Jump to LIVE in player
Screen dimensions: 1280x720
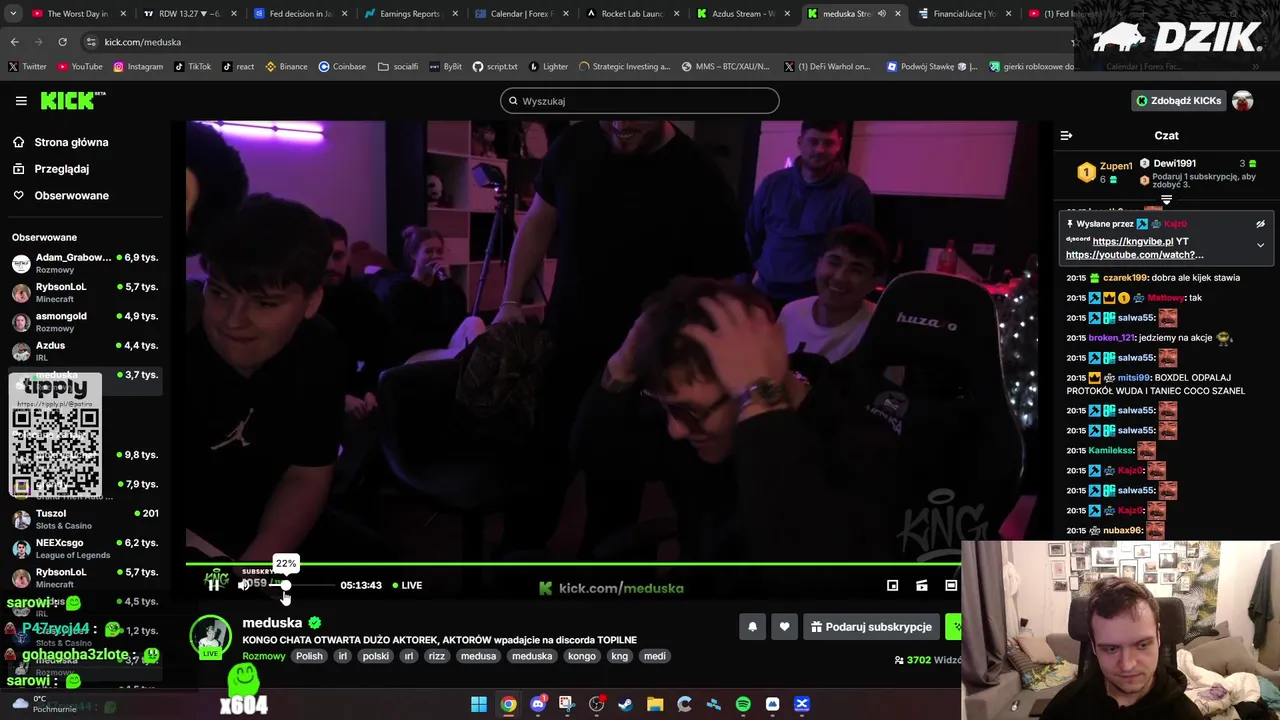coord(407,585)
